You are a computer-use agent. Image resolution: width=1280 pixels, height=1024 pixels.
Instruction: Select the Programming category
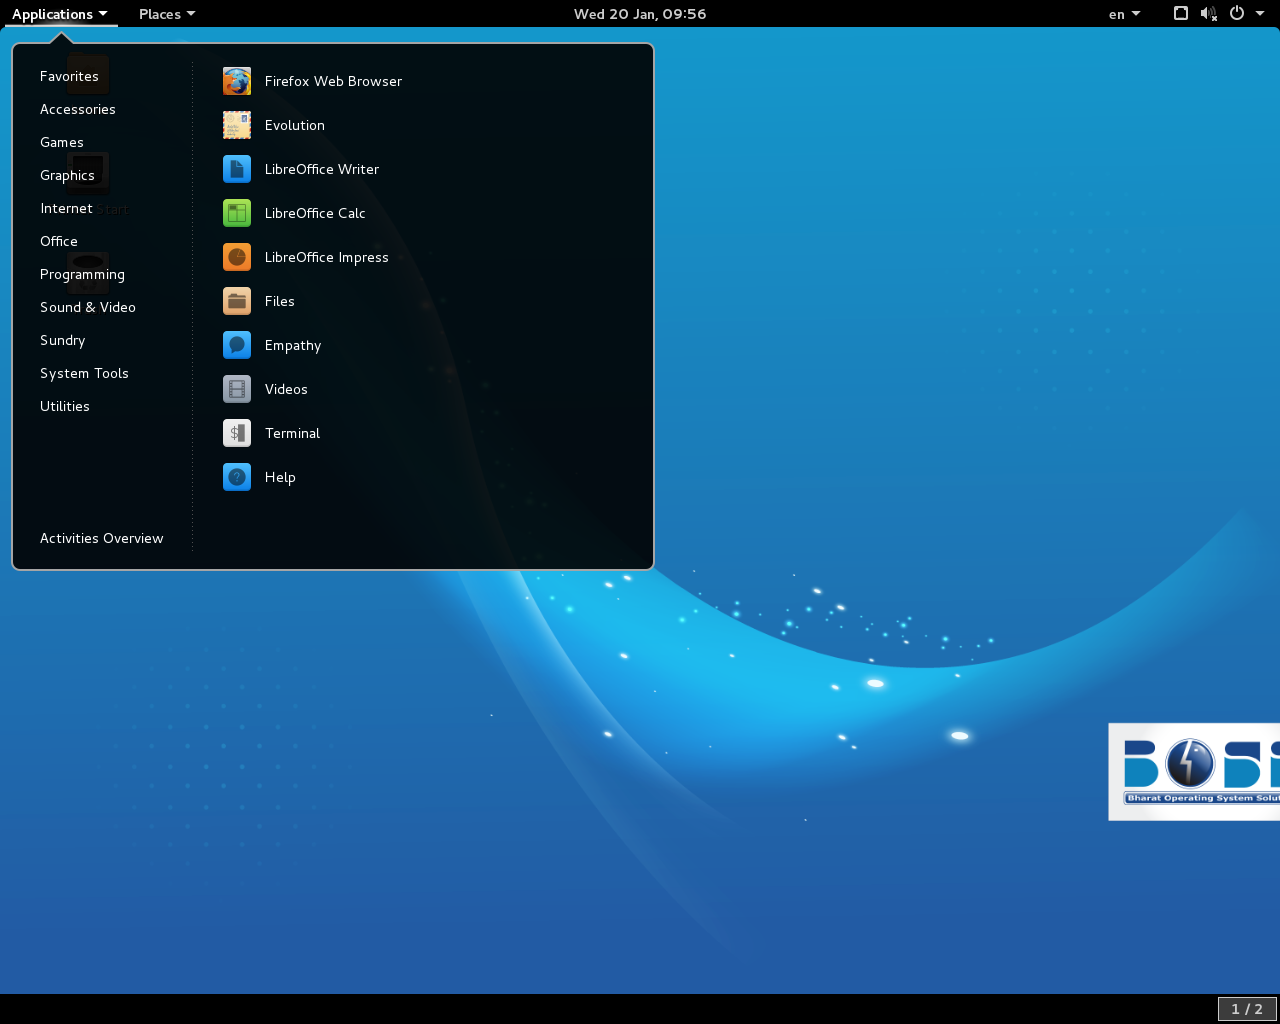tap(83, 274)
